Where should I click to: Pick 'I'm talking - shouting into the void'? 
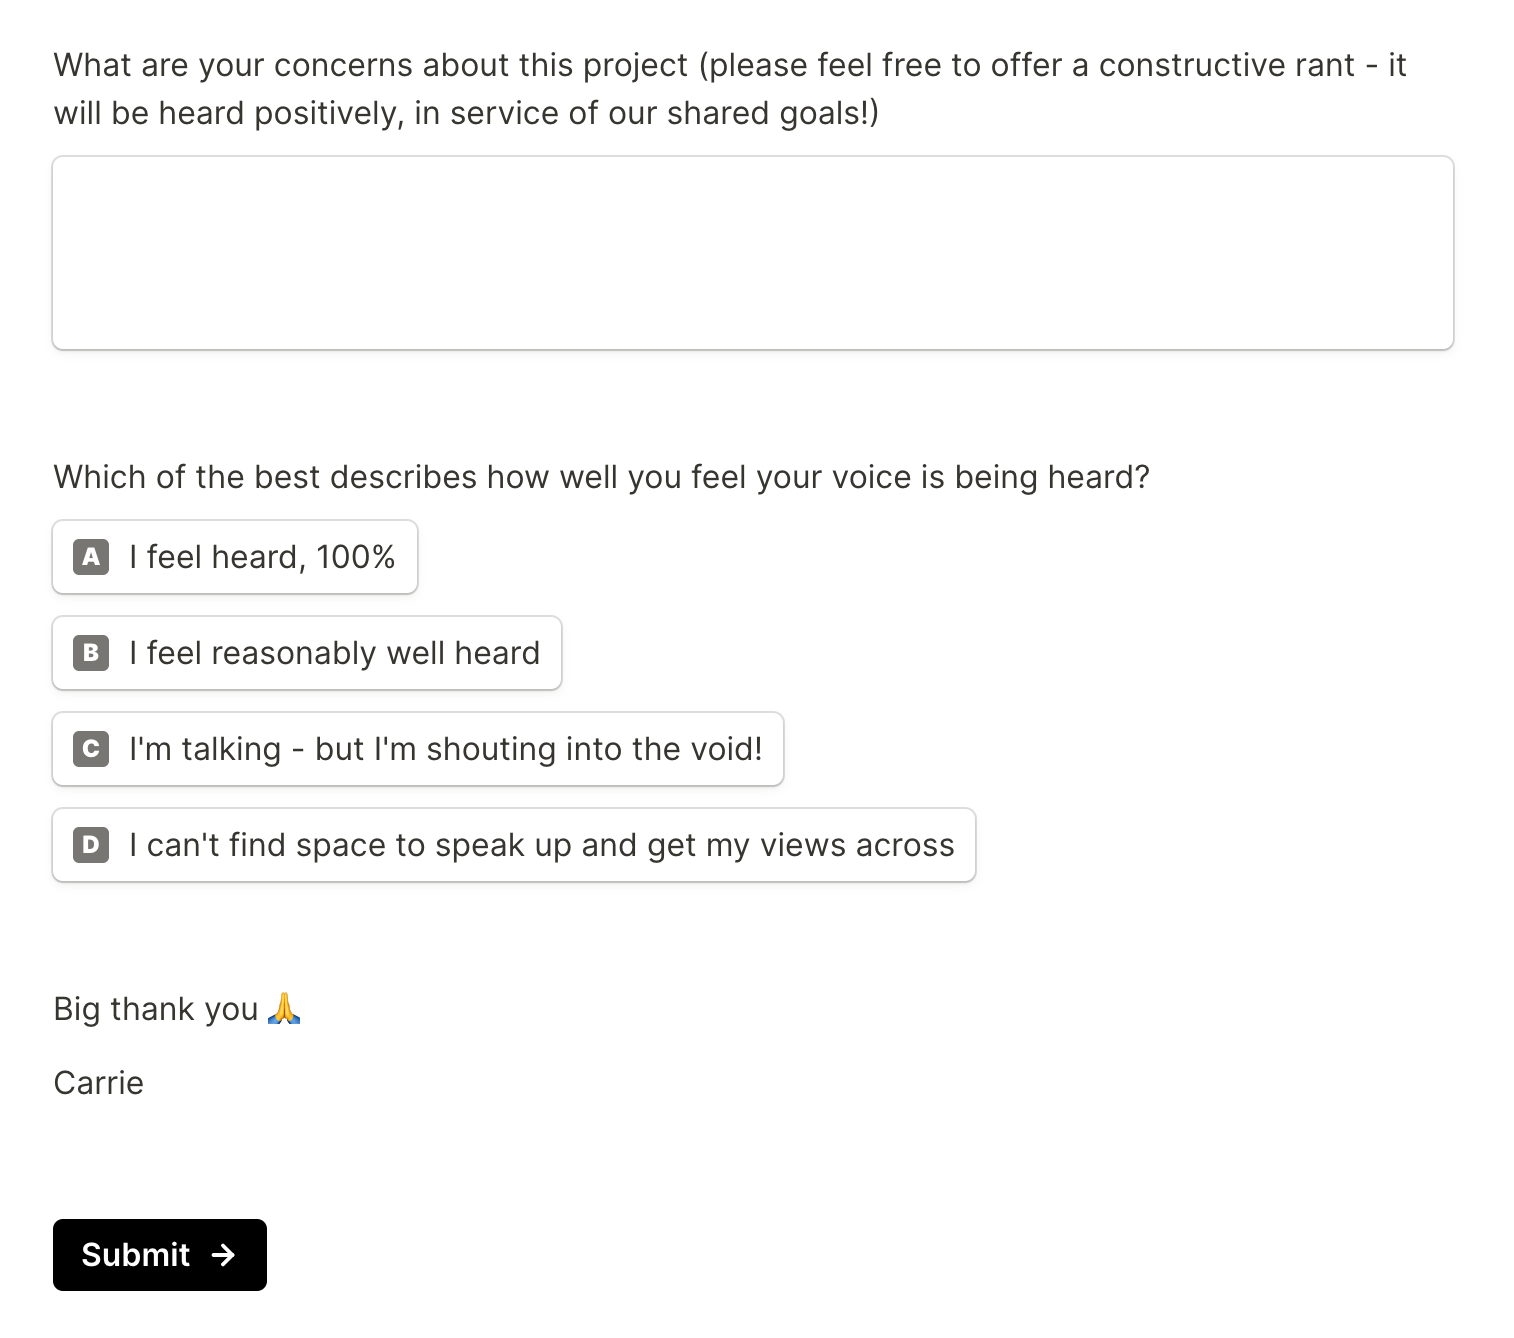pos(418,749)
